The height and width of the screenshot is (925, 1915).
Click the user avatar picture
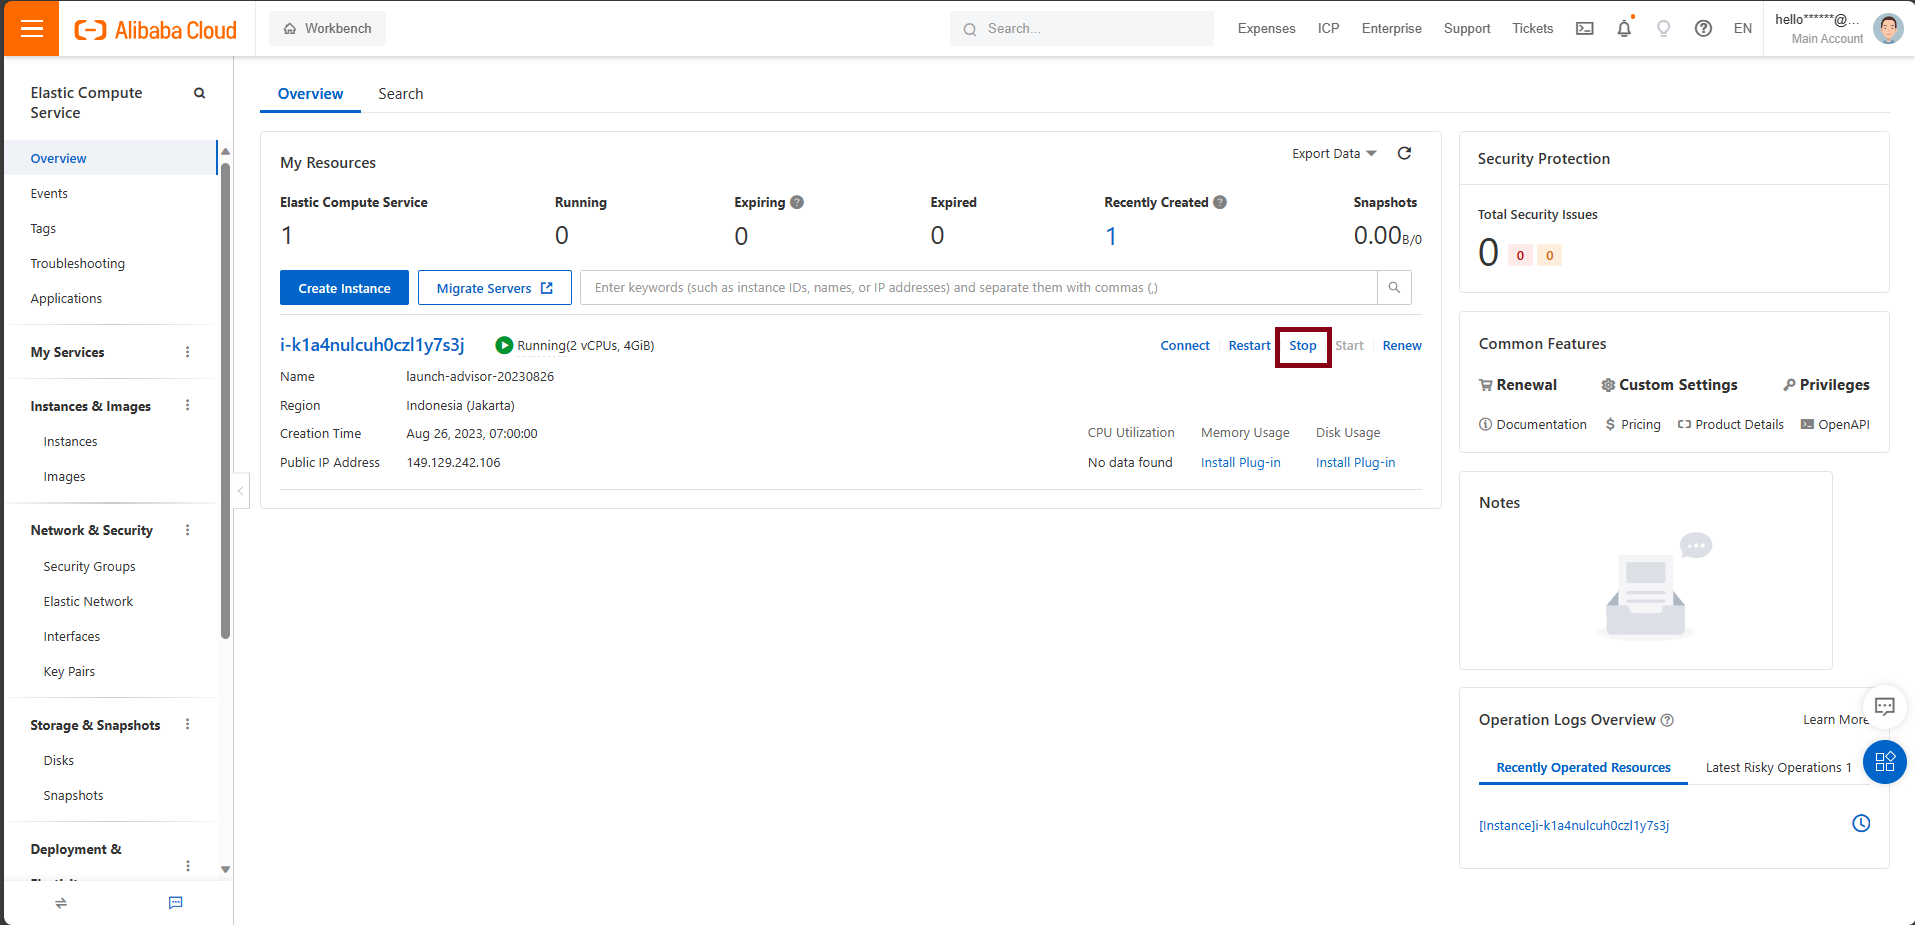pyautogui.click(x=1888, y=29)
